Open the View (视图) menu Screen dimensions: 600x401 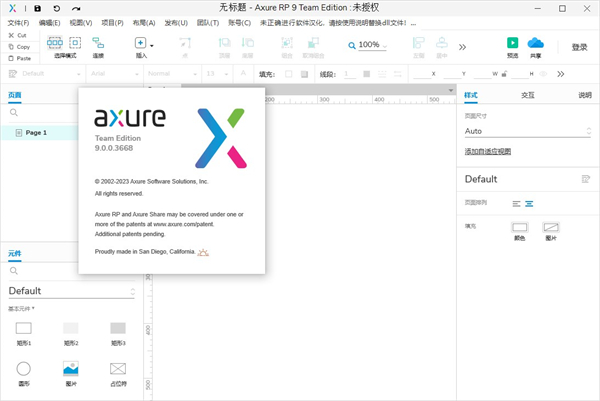tap(81, 23)
